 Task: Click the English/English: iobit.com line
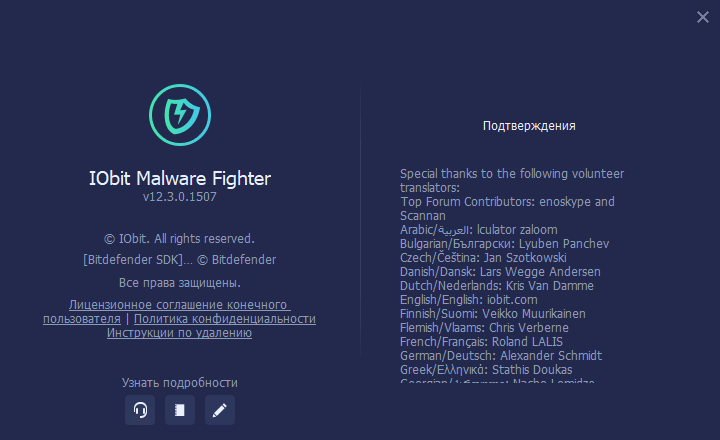[x=468, y=300]
